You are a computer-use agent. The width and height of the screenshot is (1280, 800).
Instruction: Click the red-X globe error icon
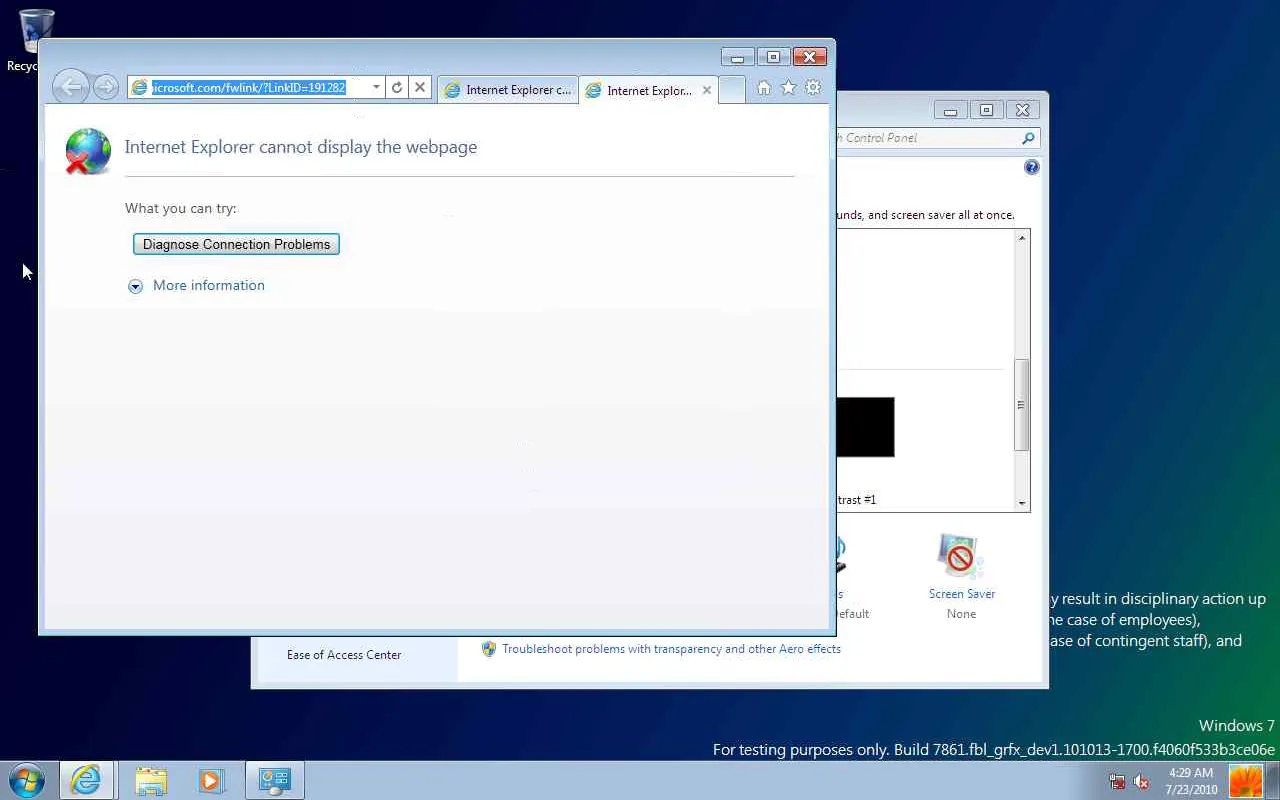88,151
